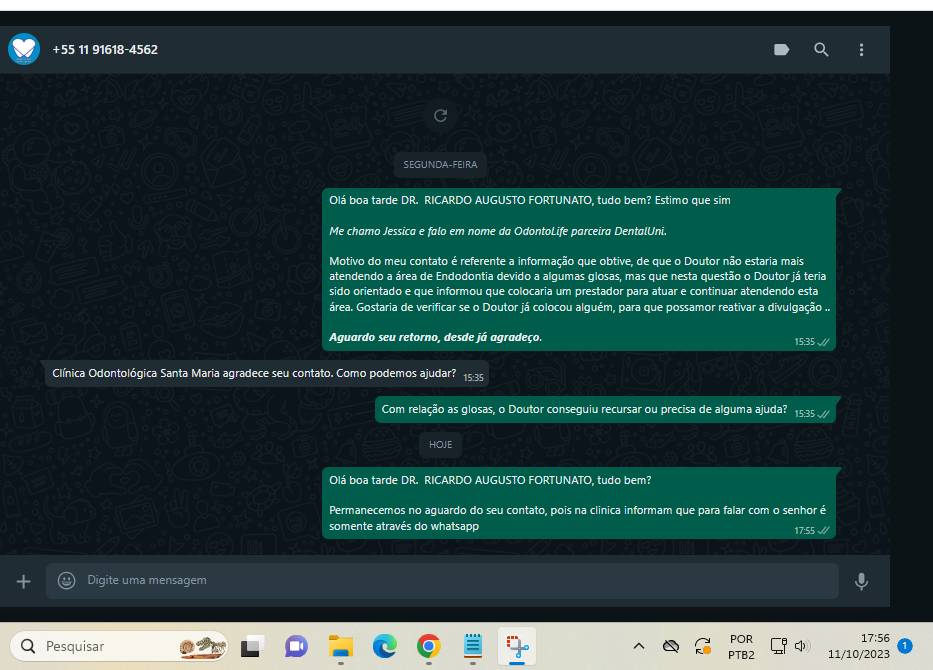Open the Snipping Tool taskbar icon
The width and height of the screenshot is (933, 670).
tap(517, 646)
